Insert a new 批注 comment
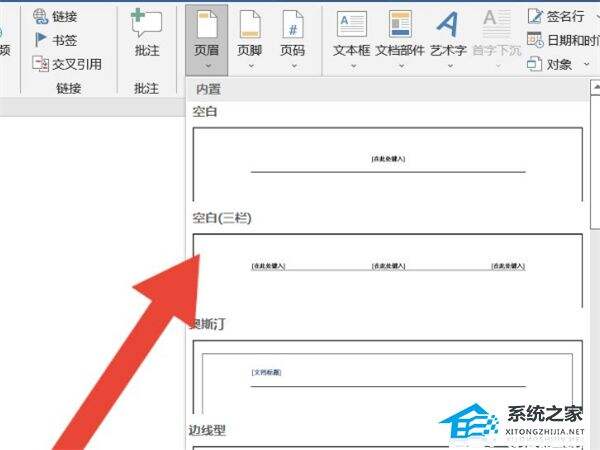Screen dimensions: 600x450 pos(147,33)
